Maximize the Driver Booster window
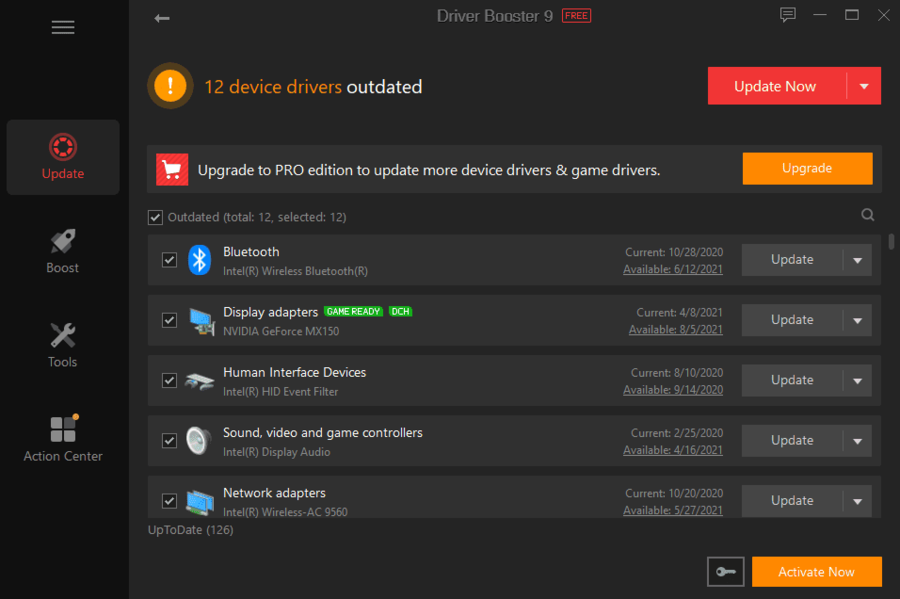The image size is (900, 599). click(x=852, y=15)
